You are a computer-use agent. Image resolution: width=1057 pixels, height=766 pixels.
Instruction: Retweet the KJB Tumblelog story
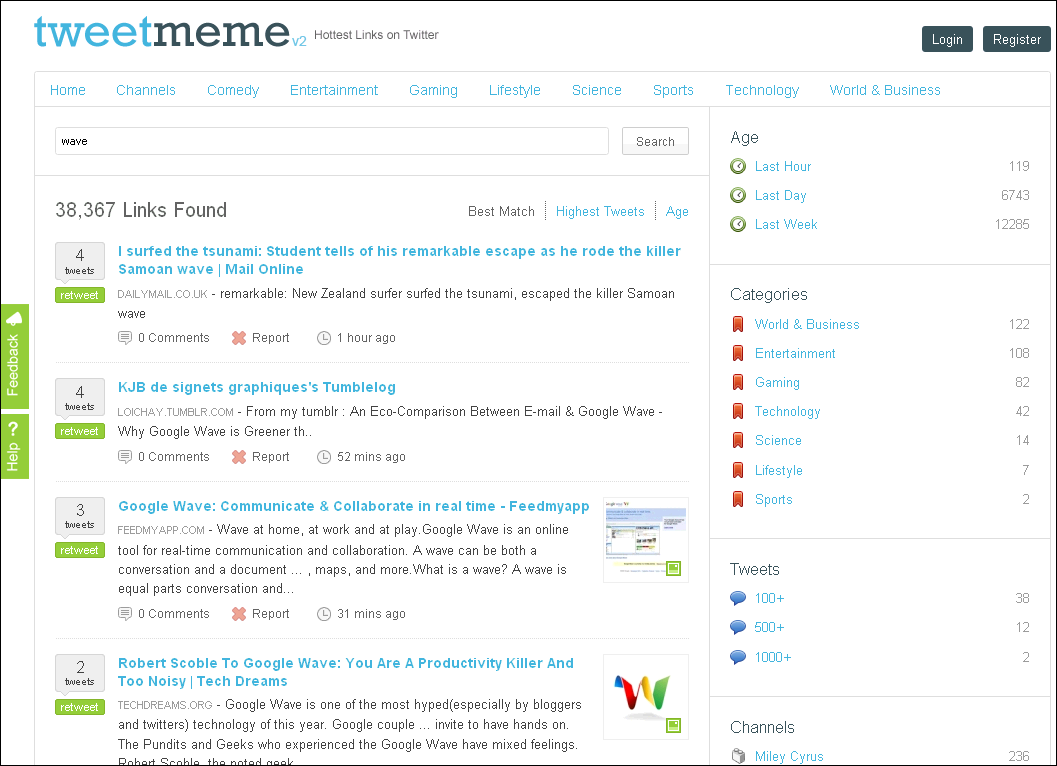tap(80, 431)
